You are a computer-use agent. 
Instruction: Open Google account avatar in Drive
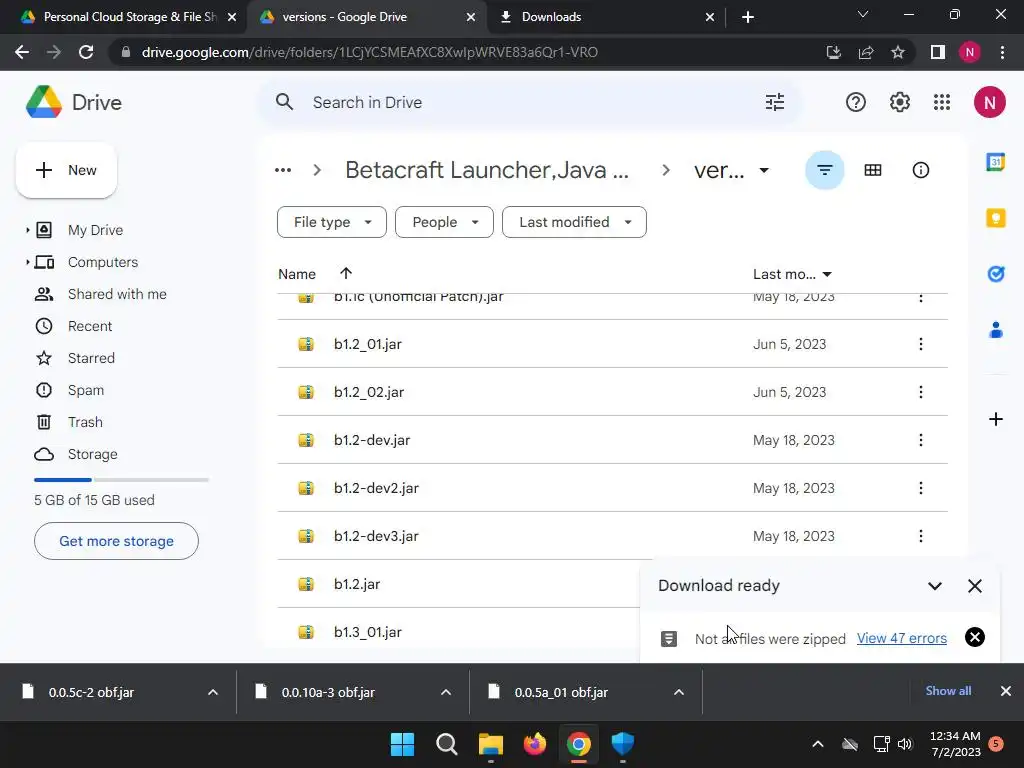click(989, 102)
